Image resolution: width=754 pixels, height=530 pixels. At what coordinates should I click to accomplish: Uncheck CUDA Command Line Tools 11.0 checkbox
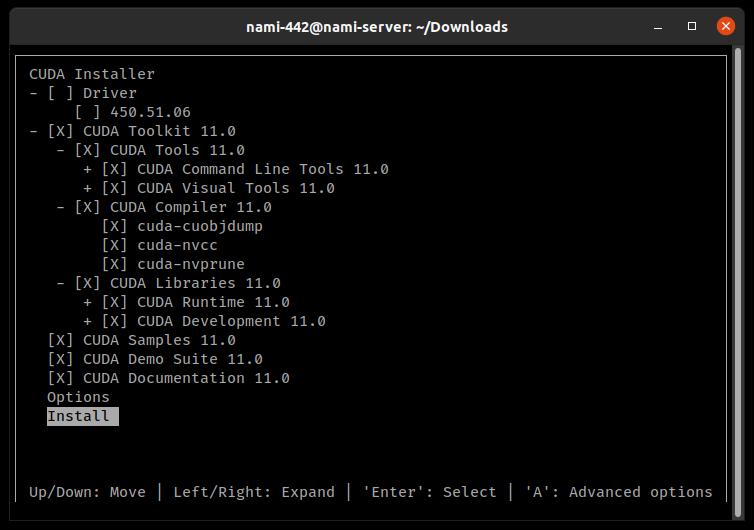114,169
